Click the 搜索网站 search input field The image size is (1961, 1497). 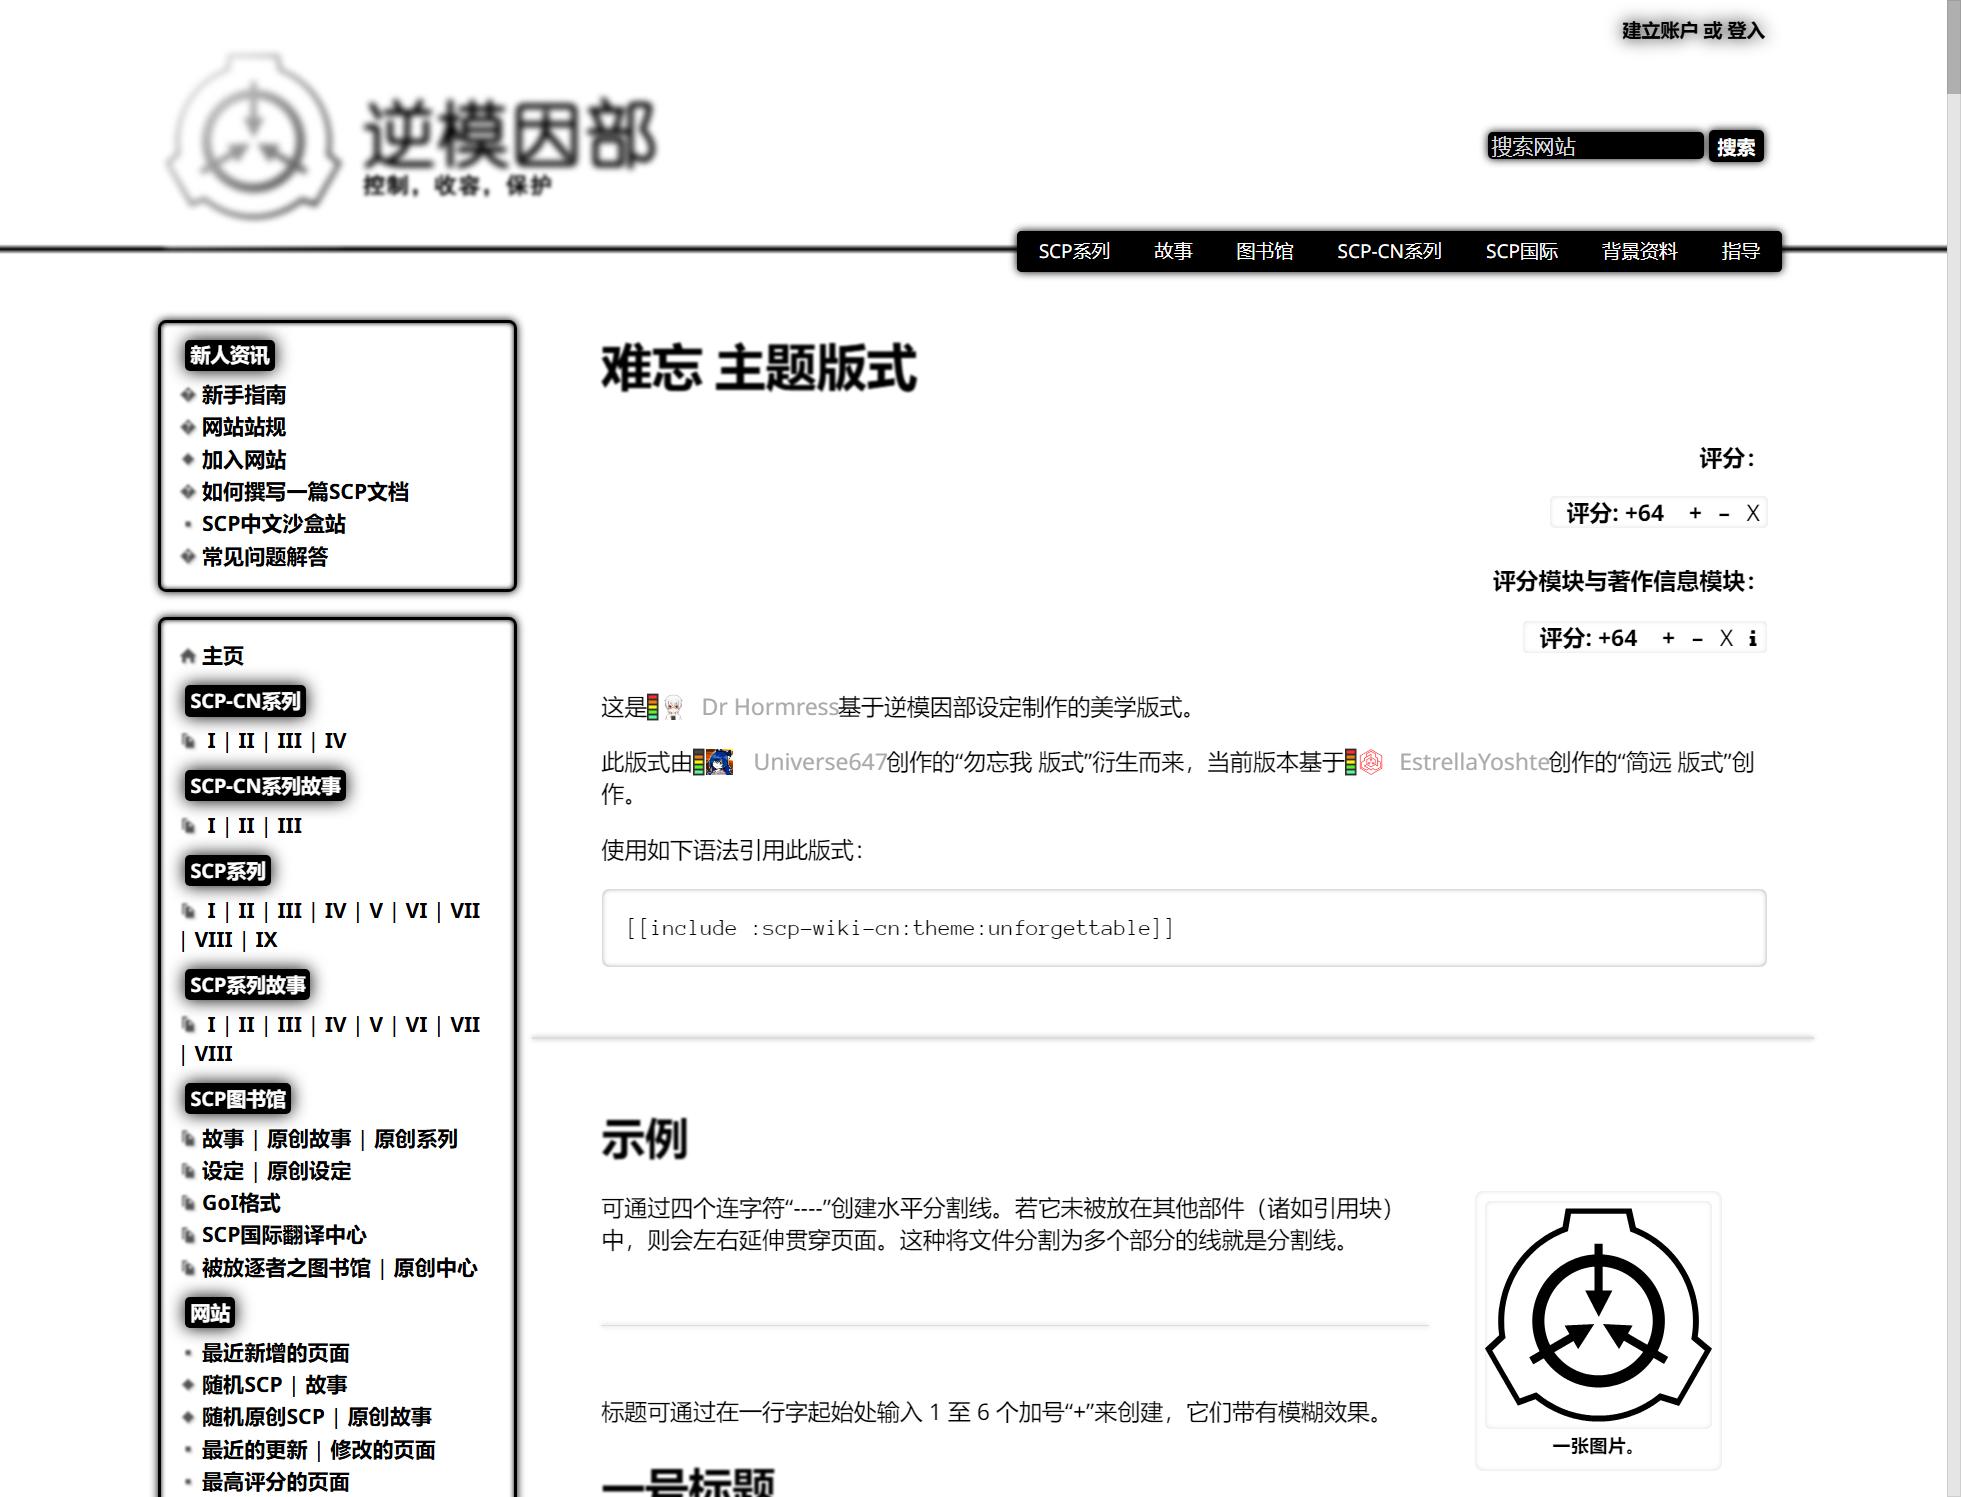click(x=1594, y=147)
